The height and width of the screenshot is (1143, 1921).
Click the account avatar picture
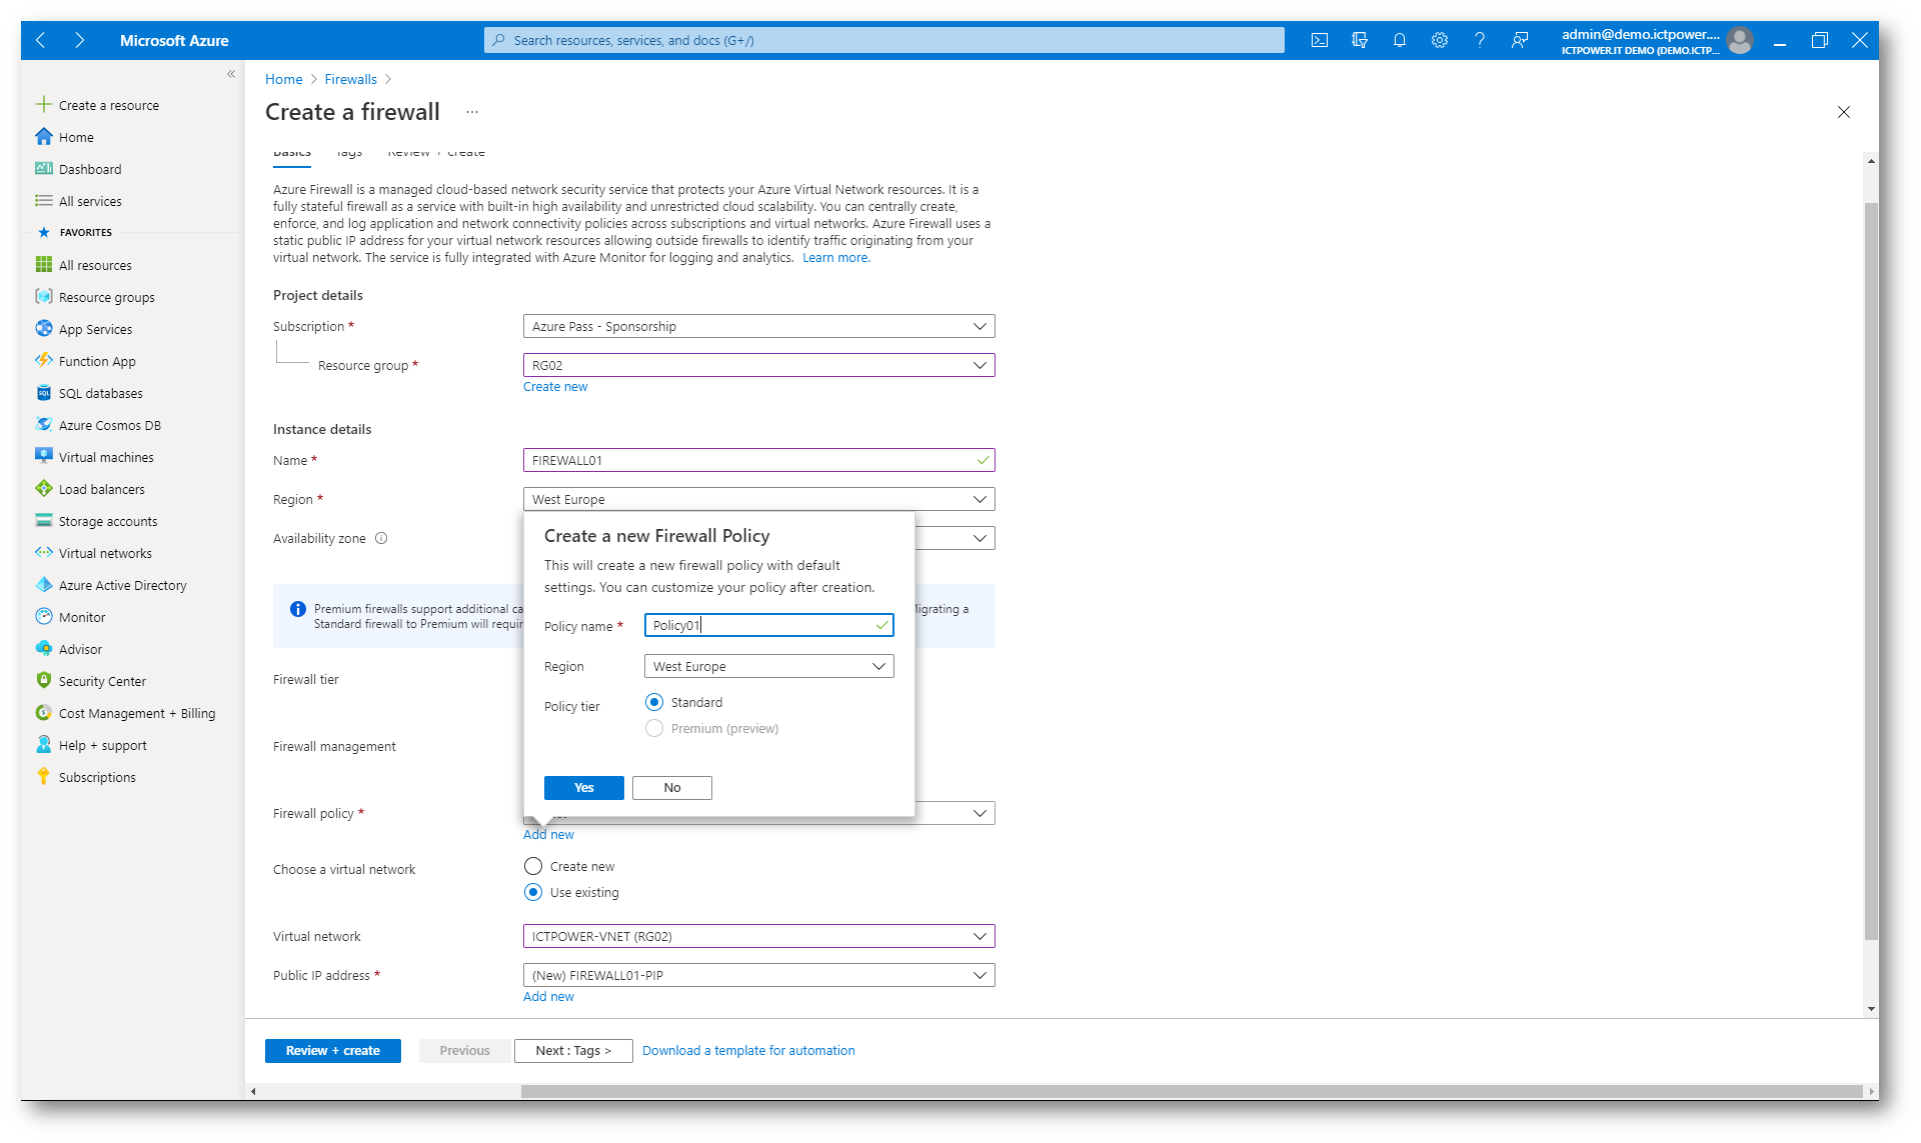(x=1740, y=41)
